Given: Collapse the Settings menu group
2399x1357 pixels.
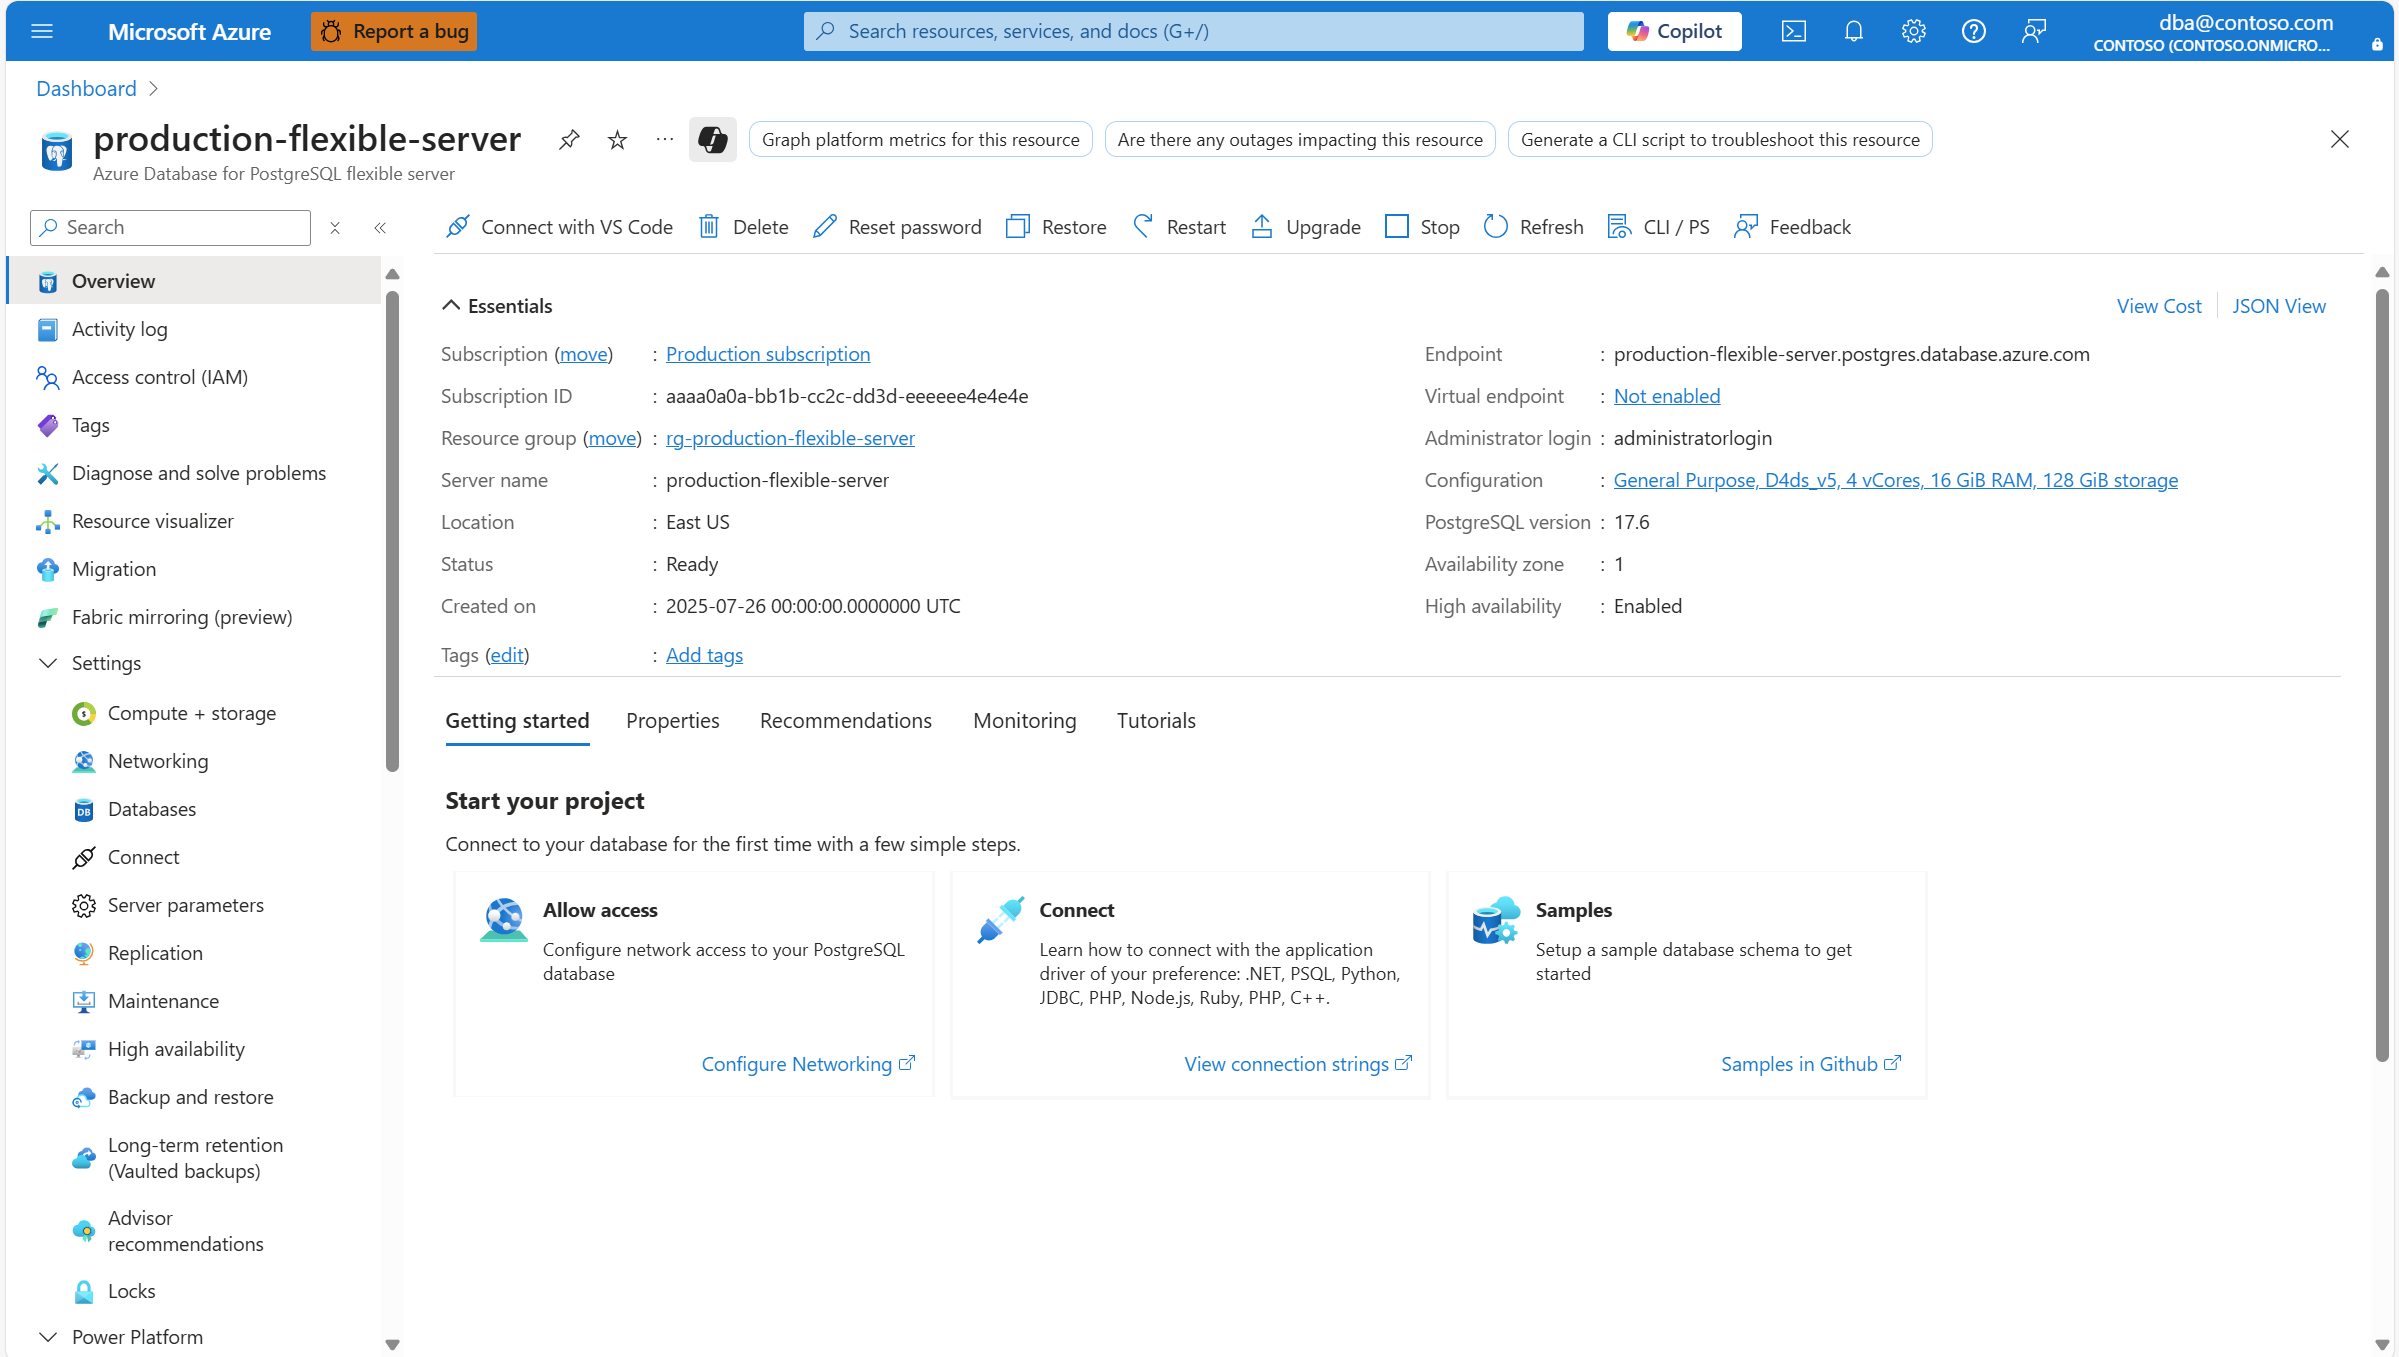Looking at the screenshot, I should click(47, 663).
